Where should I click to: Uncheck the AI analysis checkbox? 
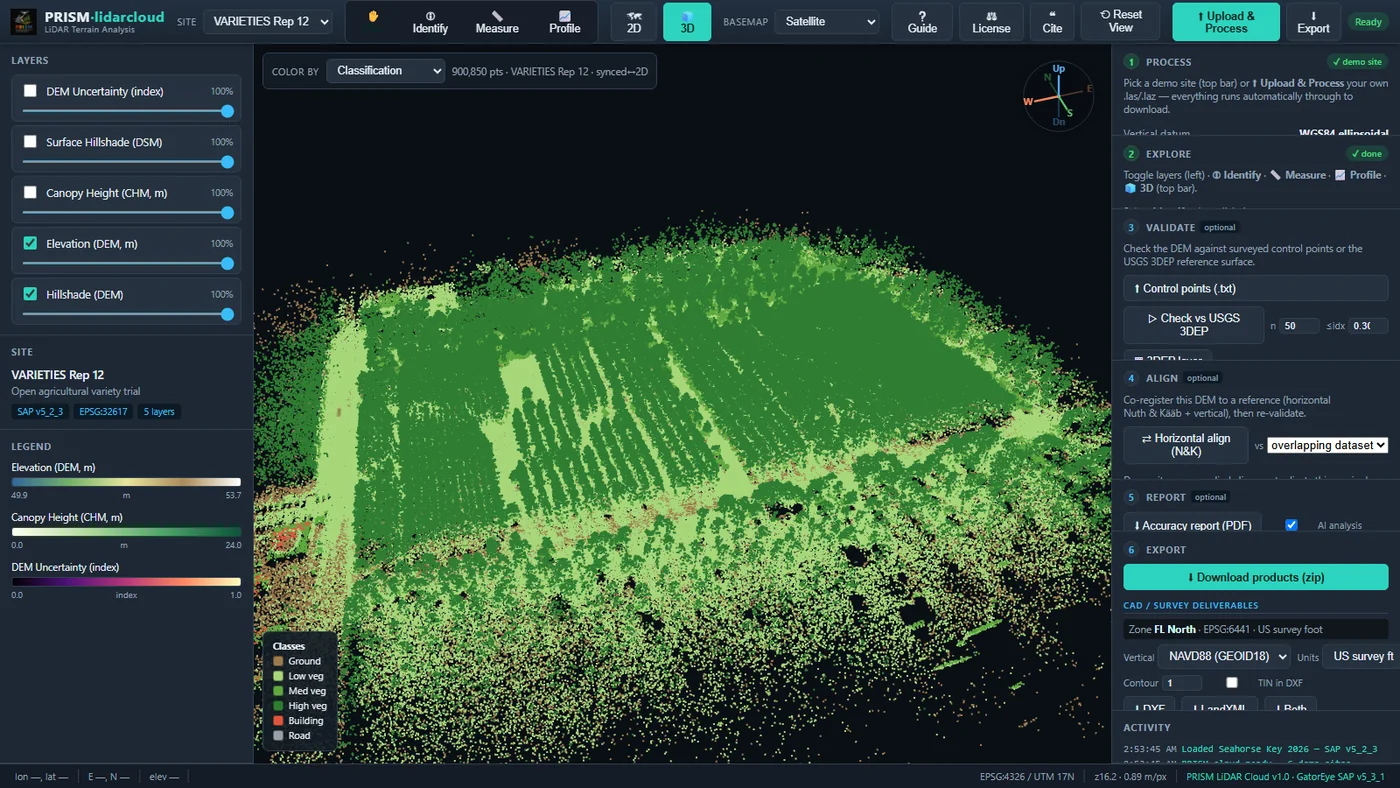pyautogui.click(x=1291, y=525)
